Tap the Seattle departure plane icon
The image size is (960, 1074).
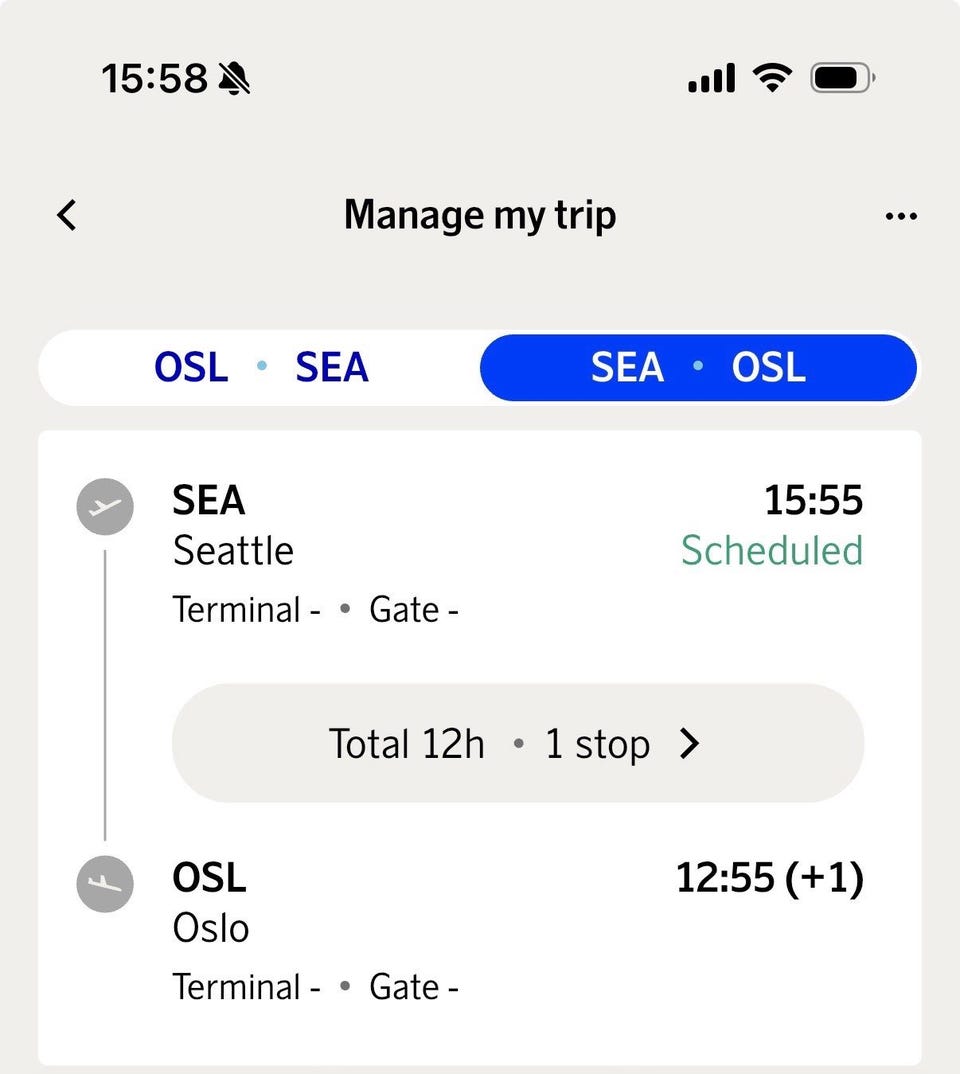point(105,506)
